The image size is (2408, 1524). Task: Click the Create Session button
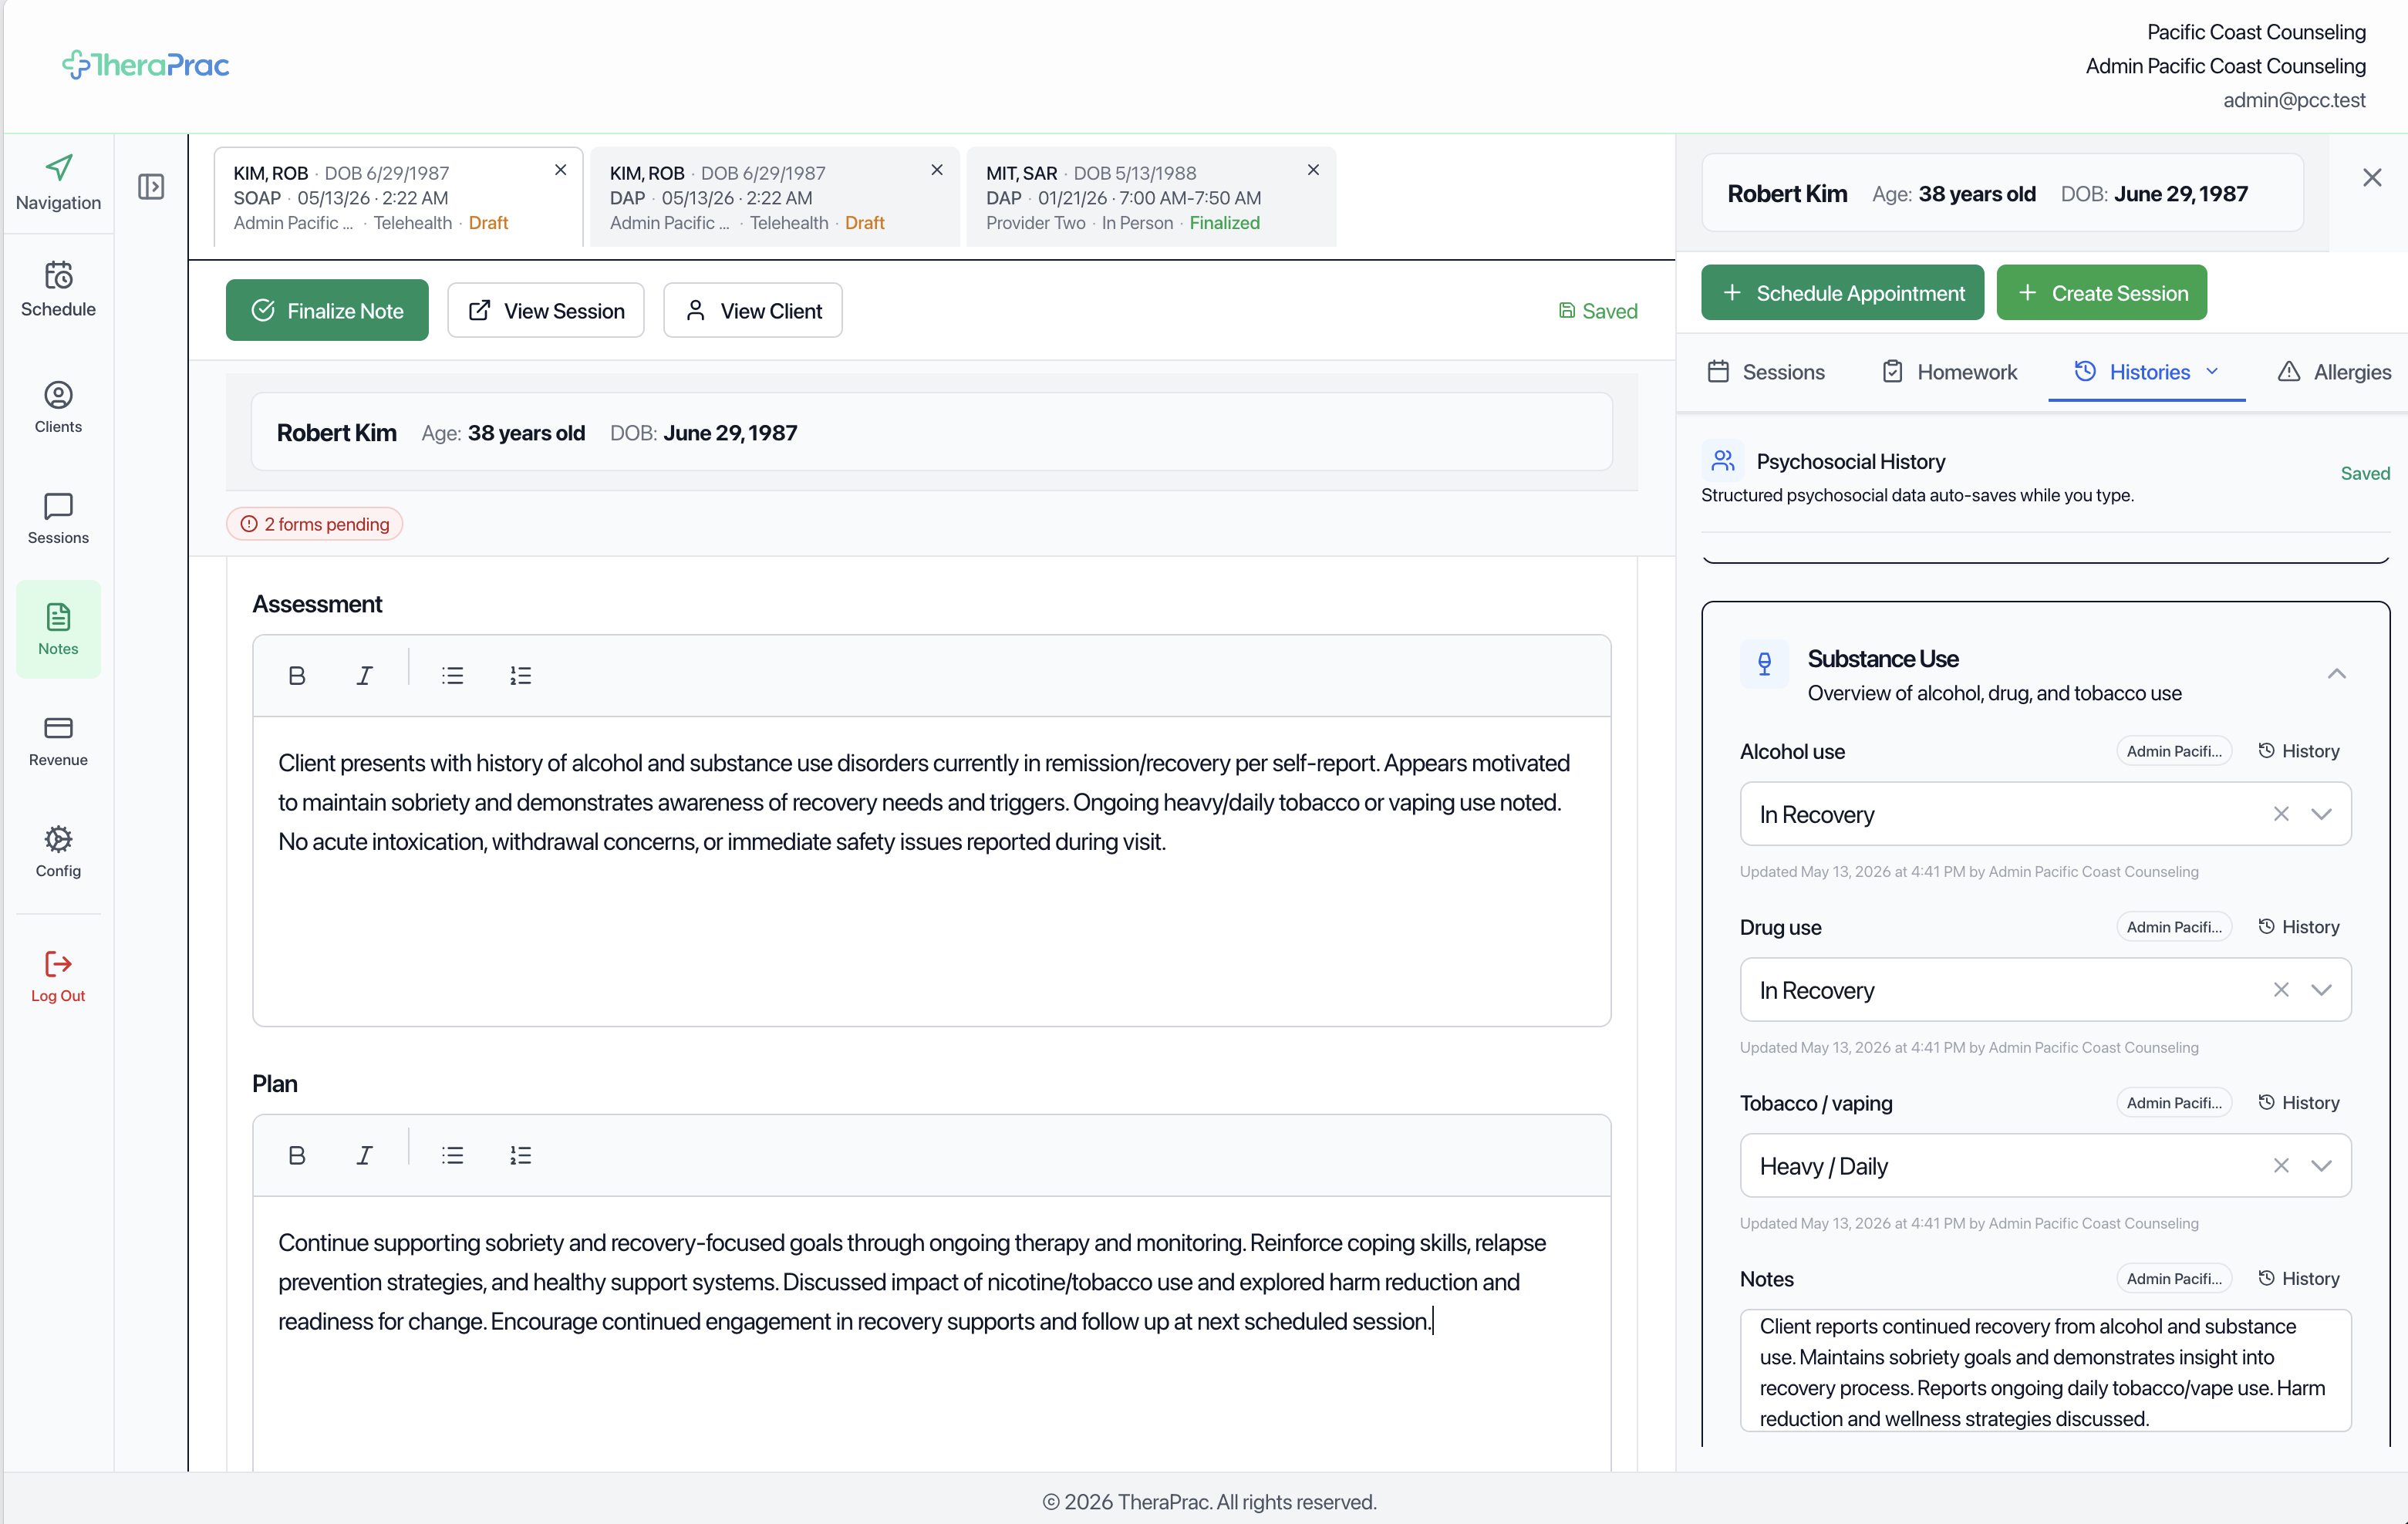point(2101,293)
